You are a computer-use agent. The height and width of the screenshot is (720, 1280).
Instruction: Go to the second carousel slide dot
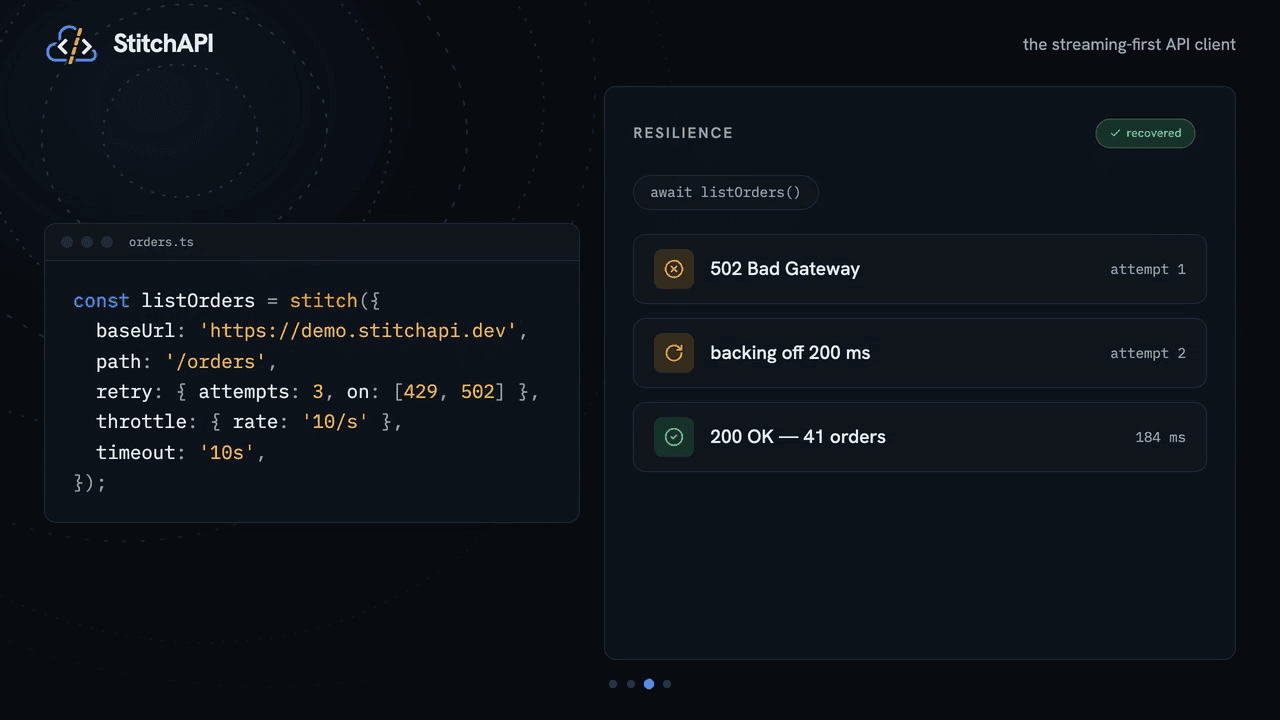tap(631, 684)
